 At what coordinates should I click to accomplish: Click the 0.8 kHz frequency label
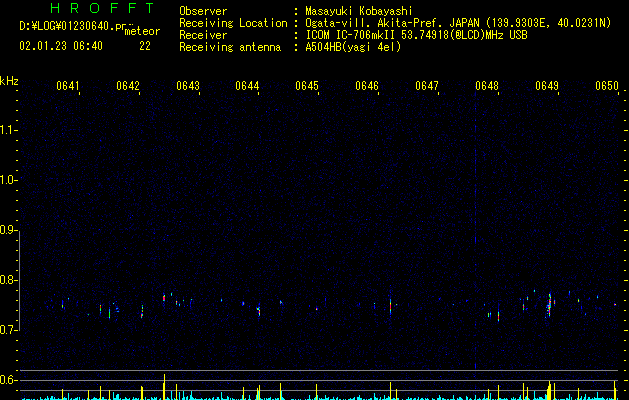tap(9, 280)
